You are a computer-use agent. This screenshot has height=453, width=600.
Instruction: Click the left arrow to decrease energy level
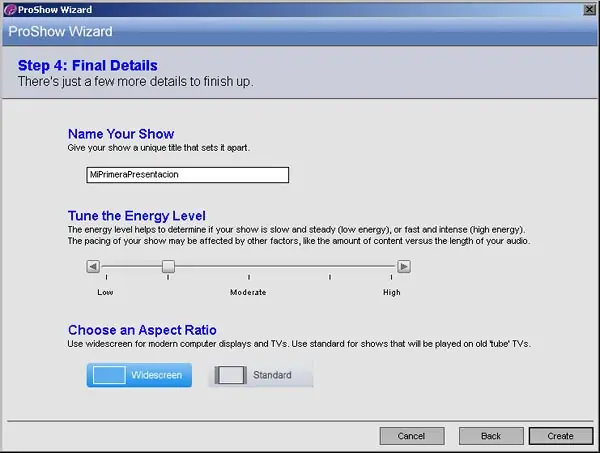[93, 266]
